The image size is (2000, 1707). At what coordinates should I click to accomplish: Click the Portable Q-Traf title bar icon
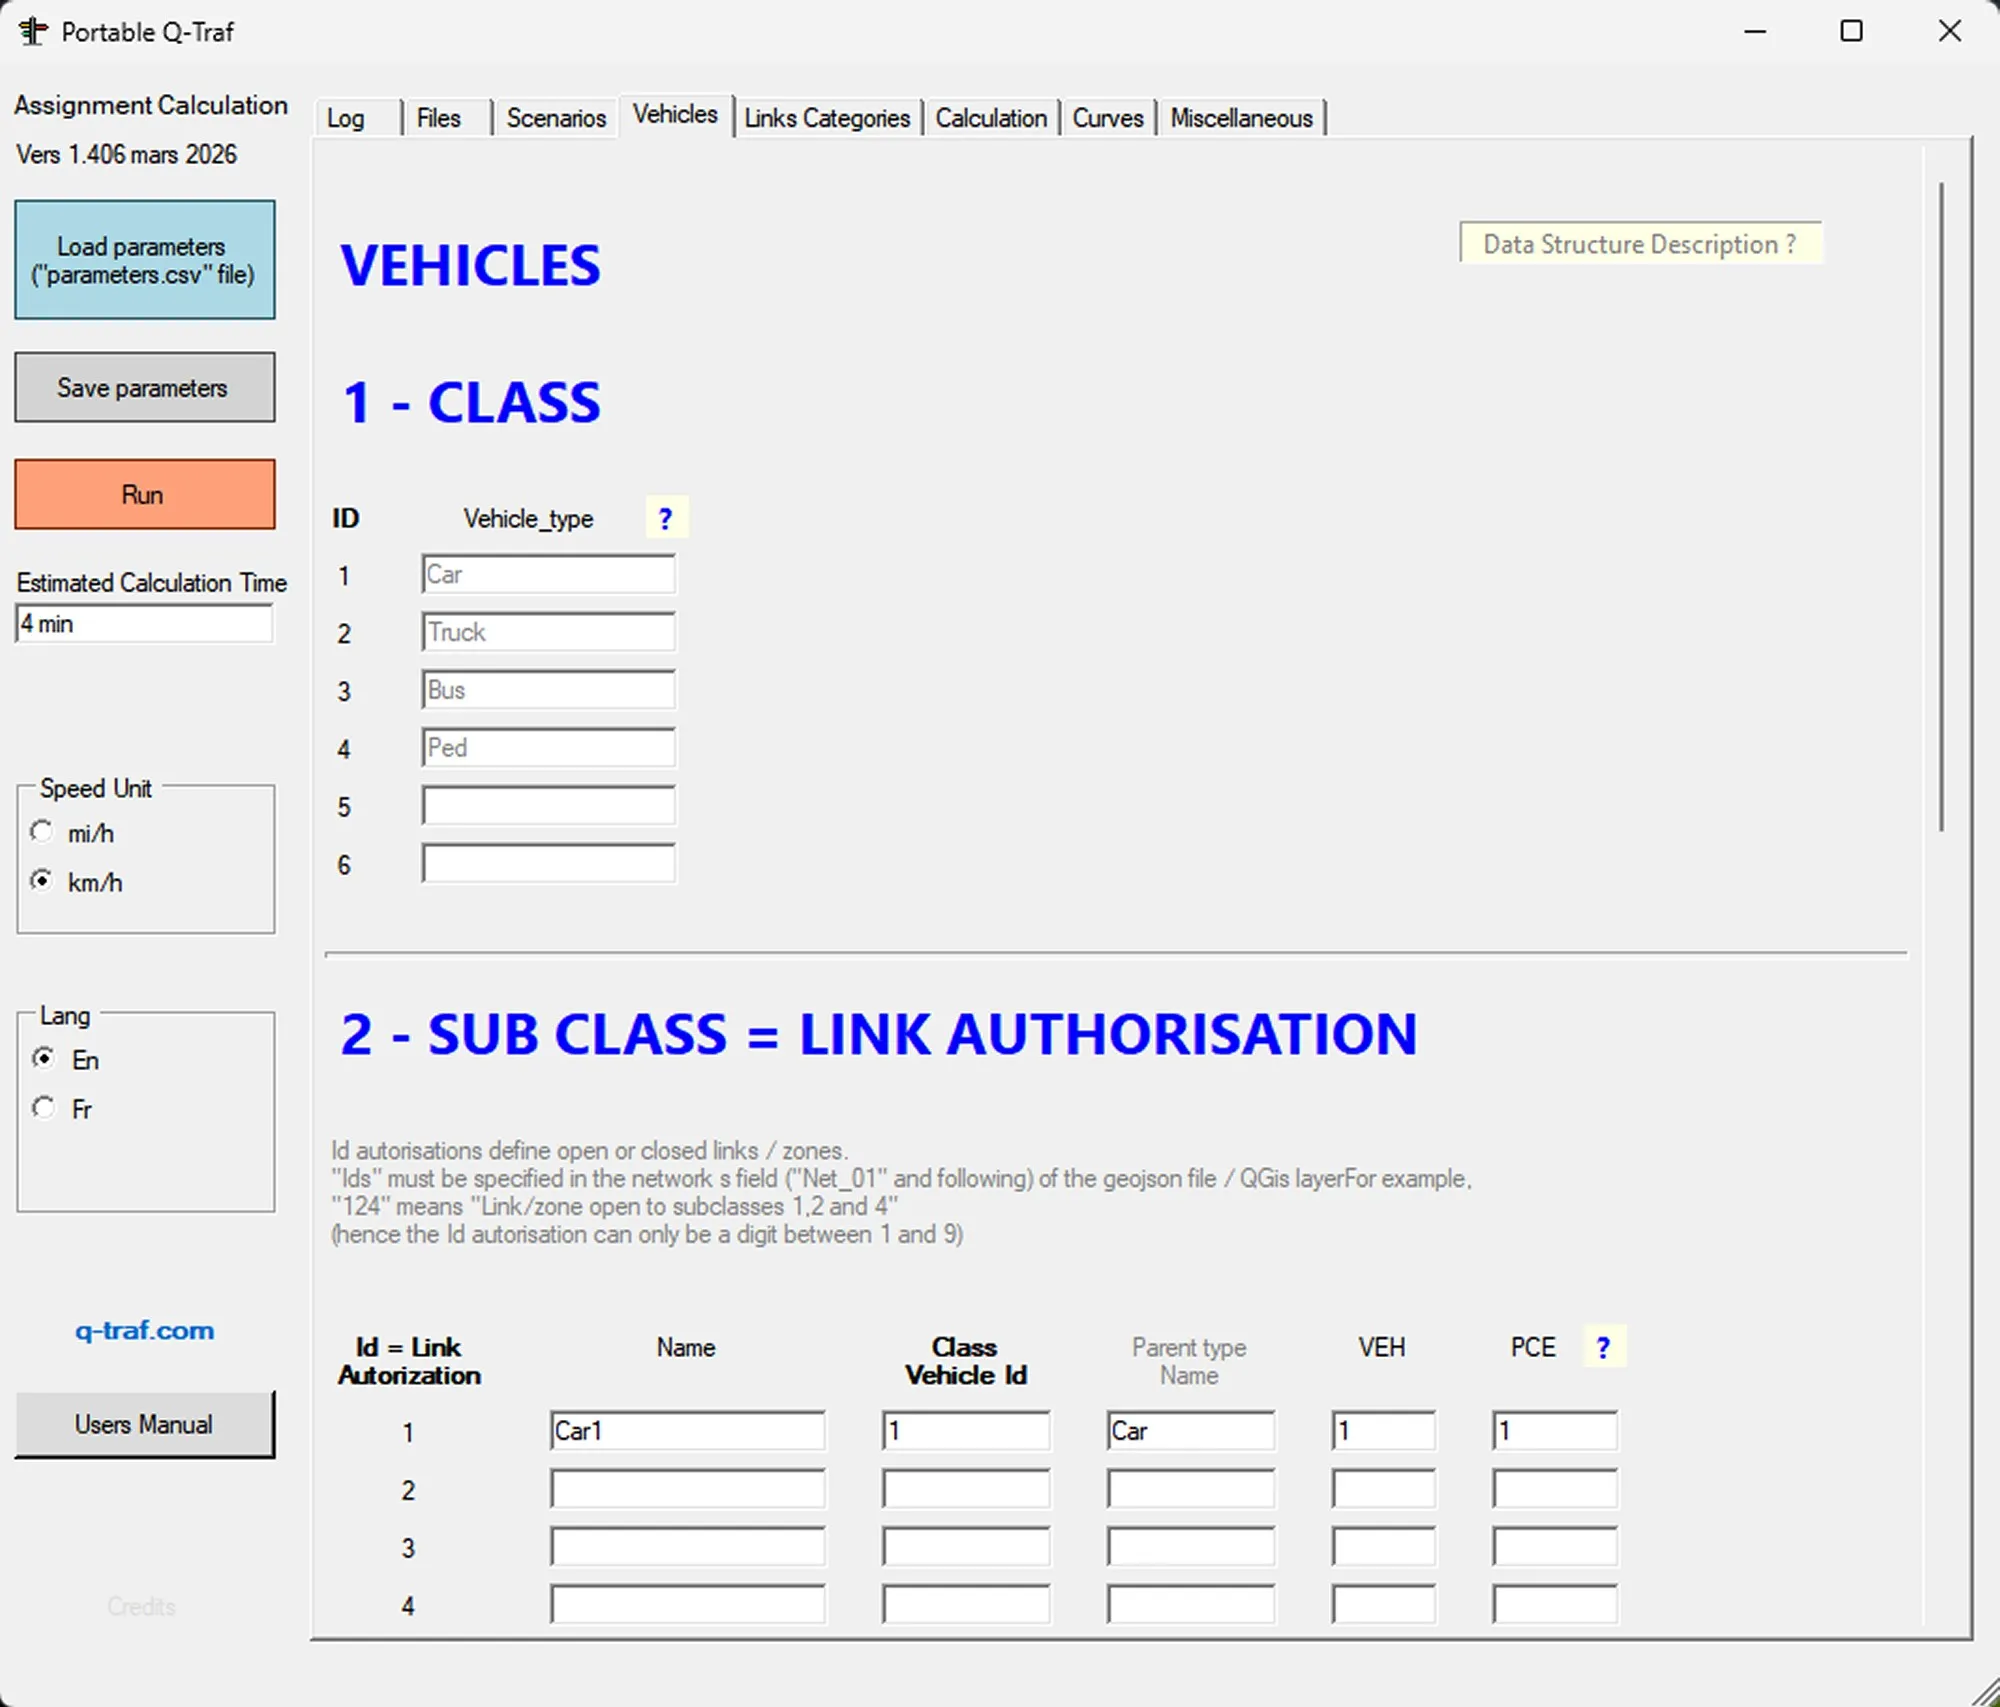tap(32, 32)
